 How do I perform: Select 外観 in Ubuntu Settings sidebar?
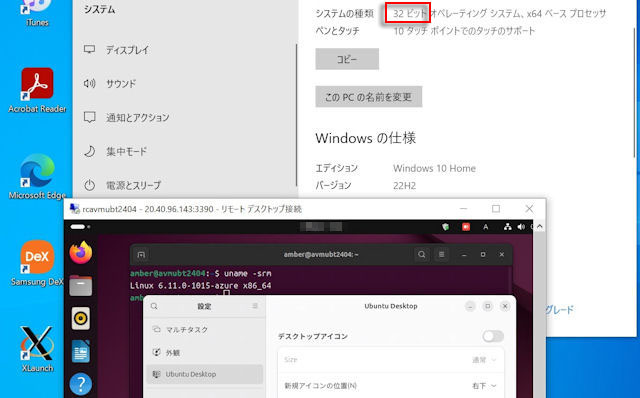click(x=204, y=352)
